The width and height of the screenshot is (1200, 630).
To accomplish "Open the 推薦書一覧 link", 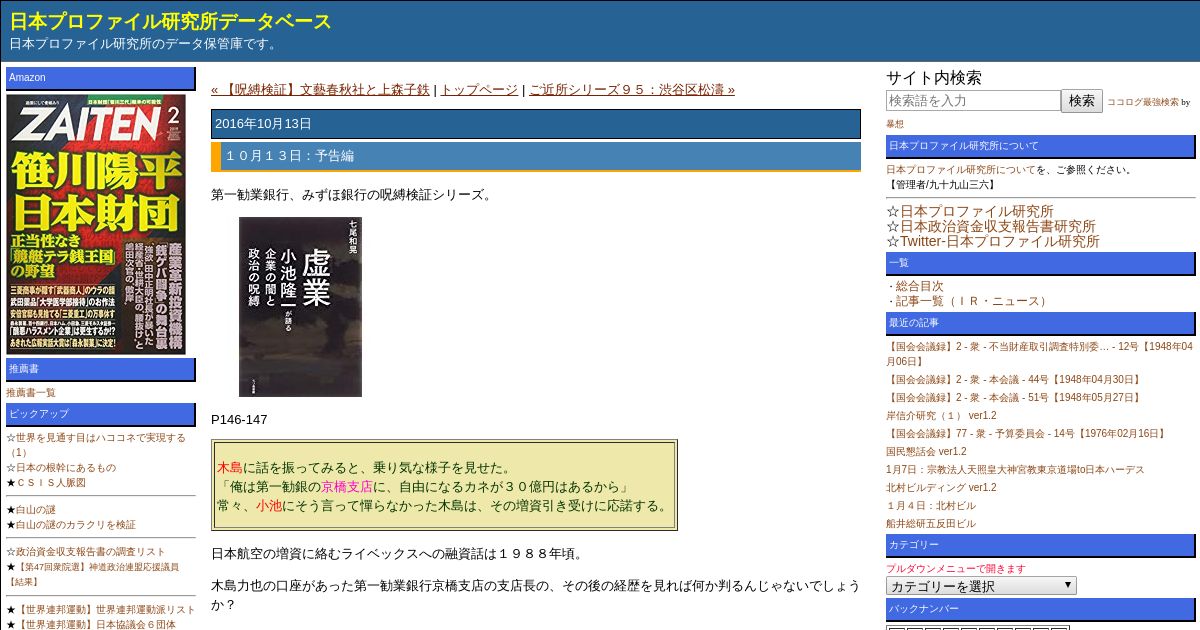I will [x=31, y=393].
